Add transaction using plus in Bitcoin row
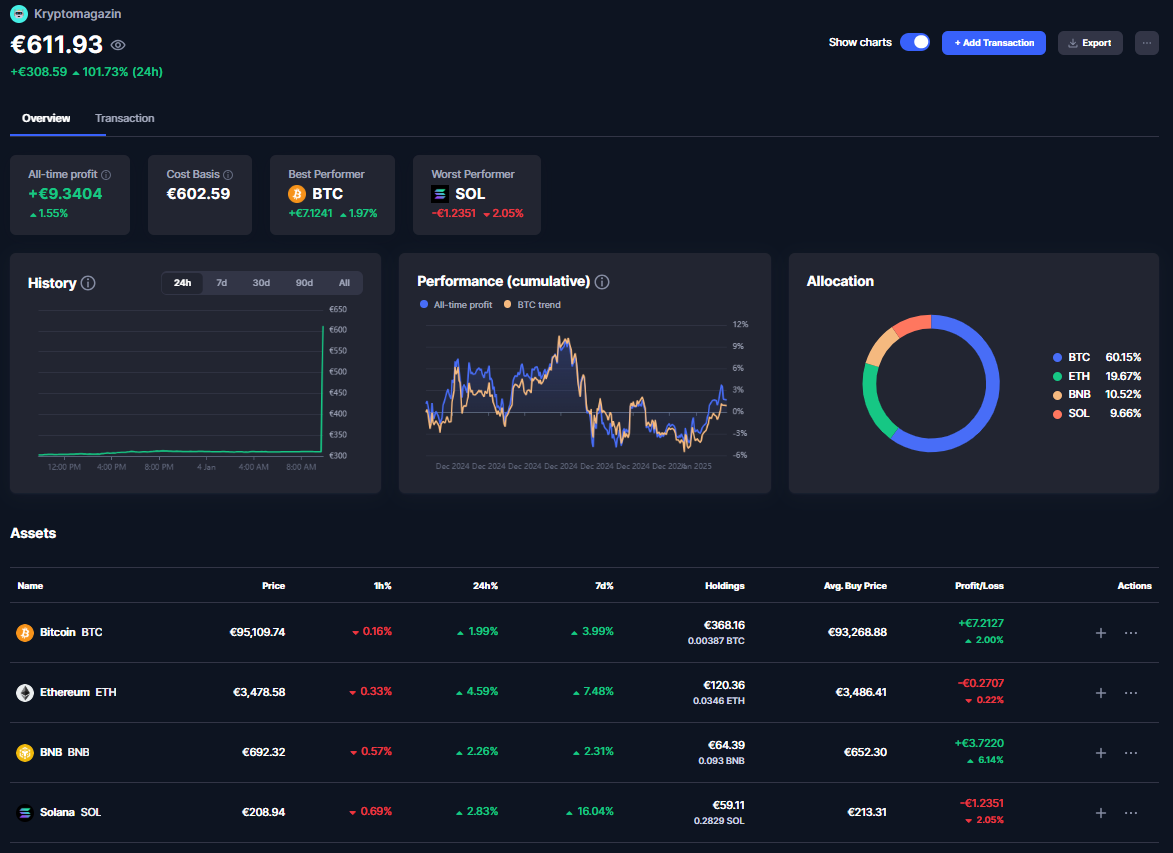The image size is (1173, 853). [1101, 633]
